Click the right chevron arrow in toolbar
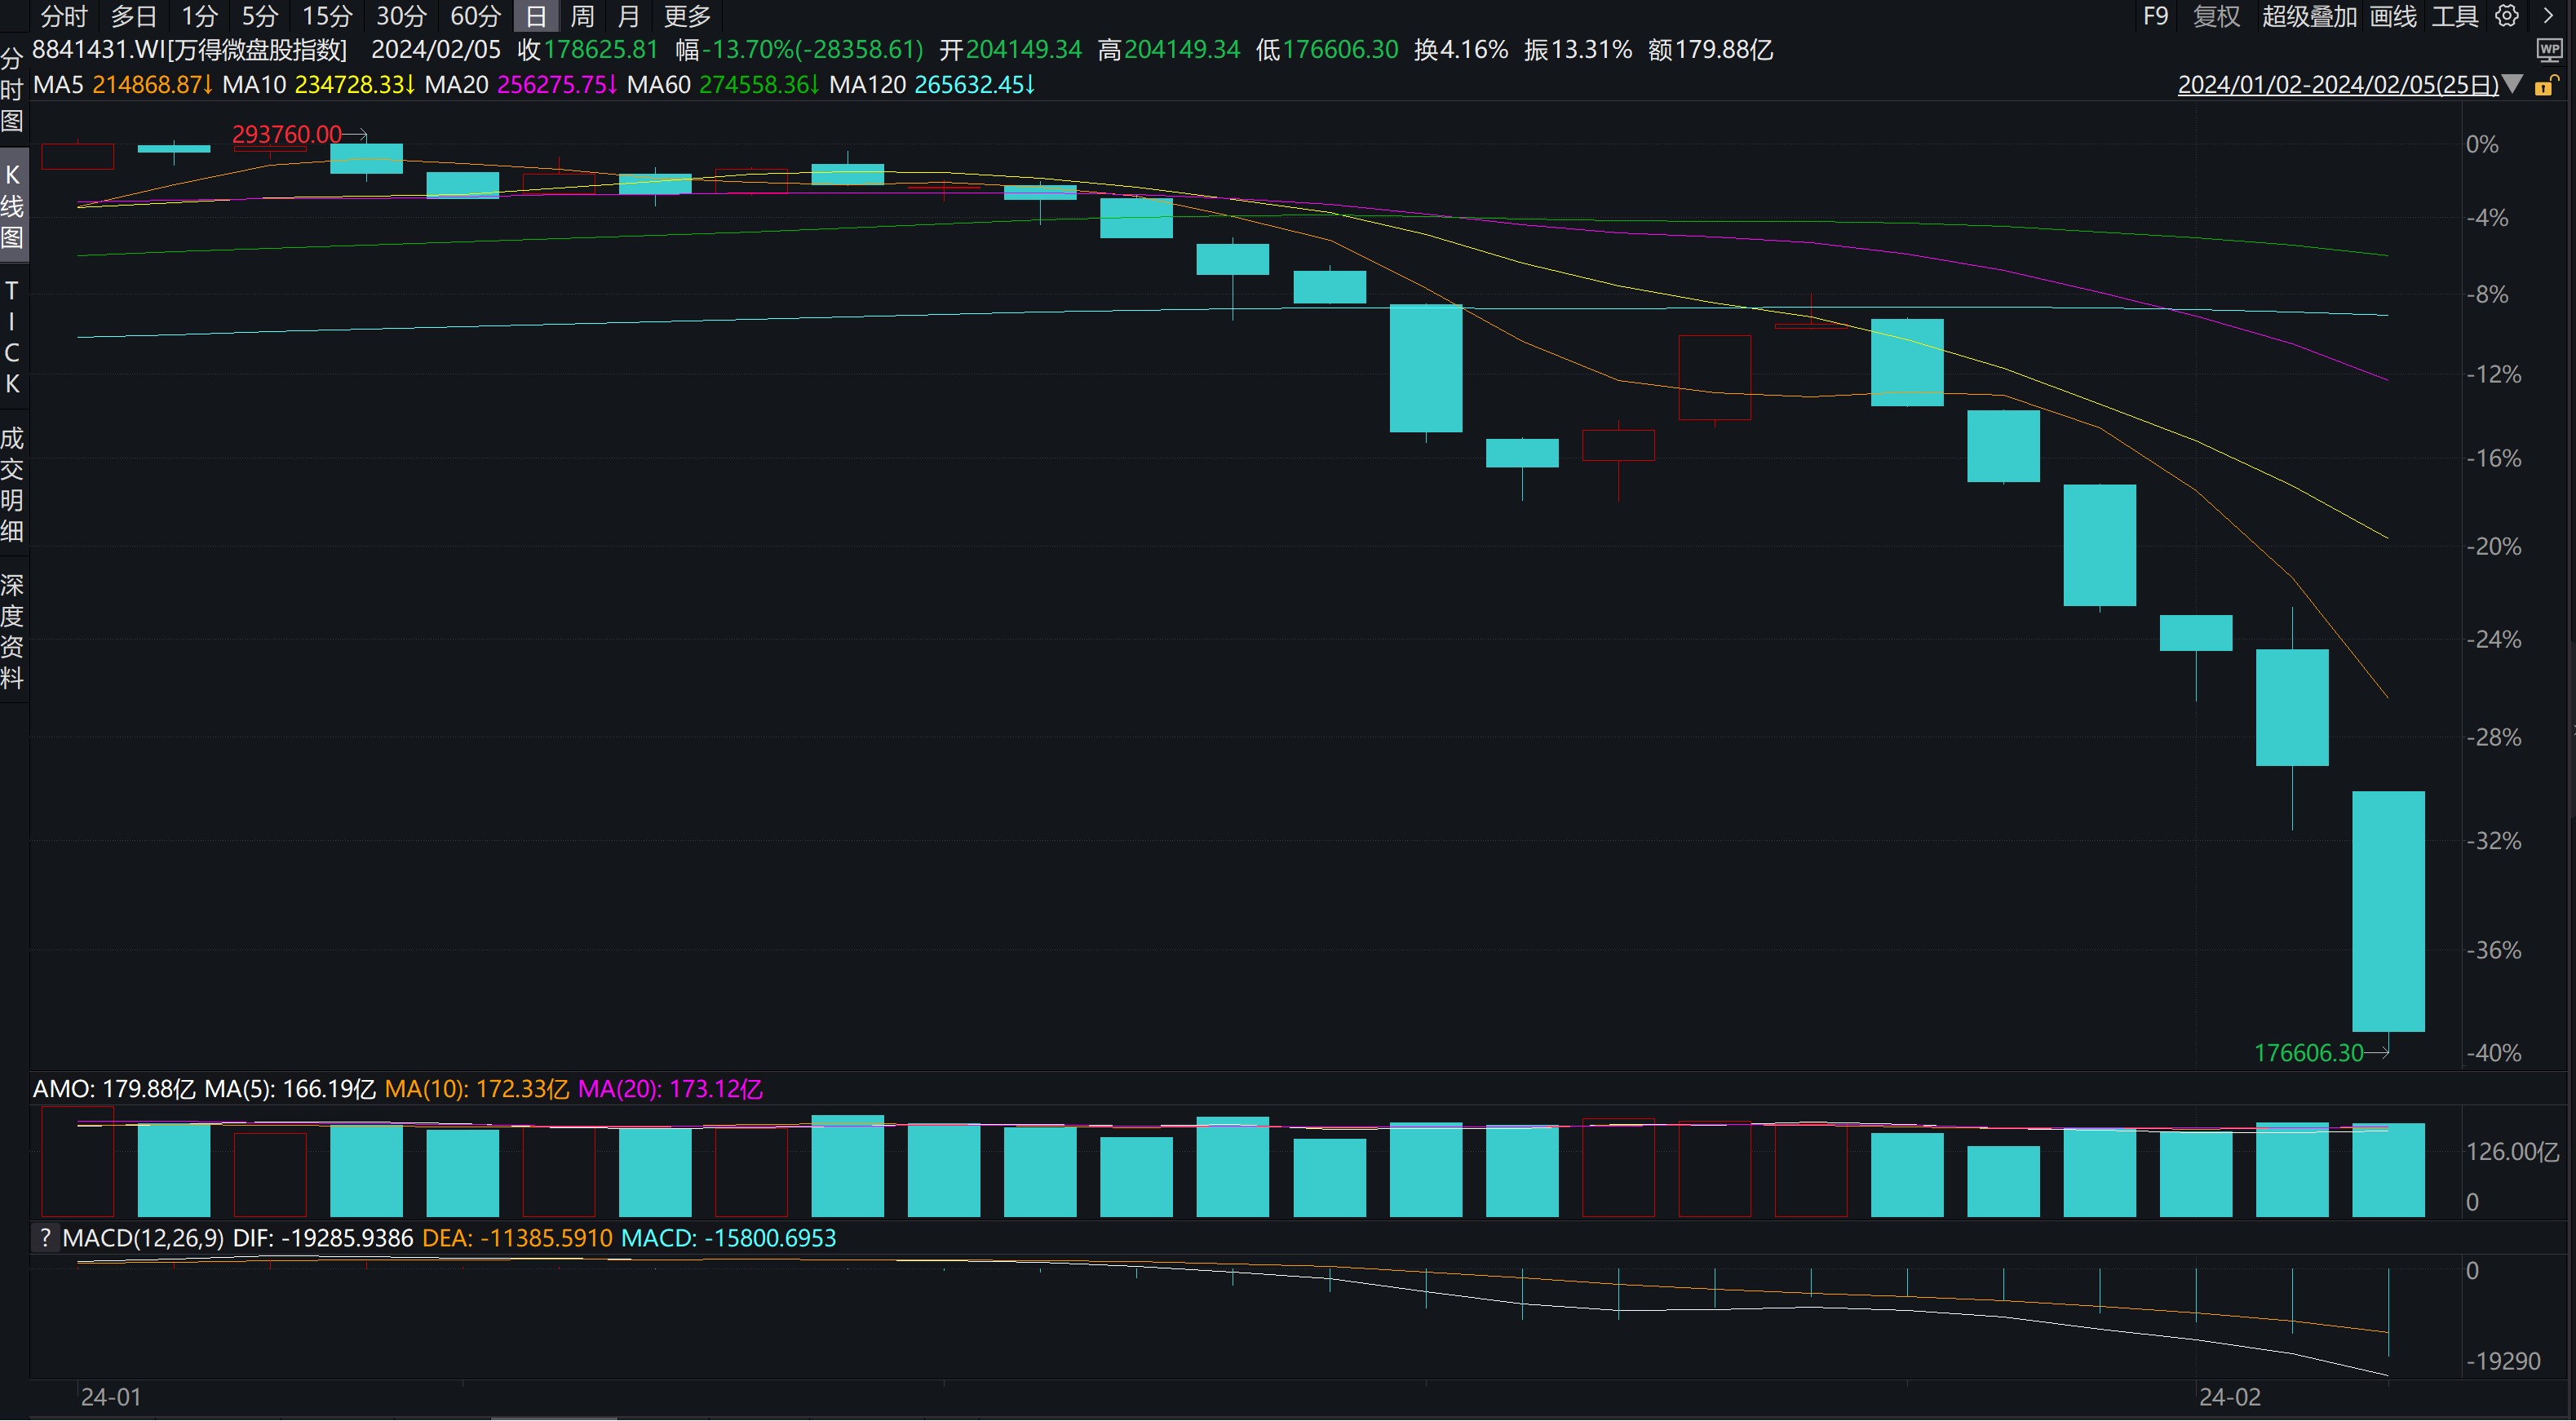 click(2548, 16)
